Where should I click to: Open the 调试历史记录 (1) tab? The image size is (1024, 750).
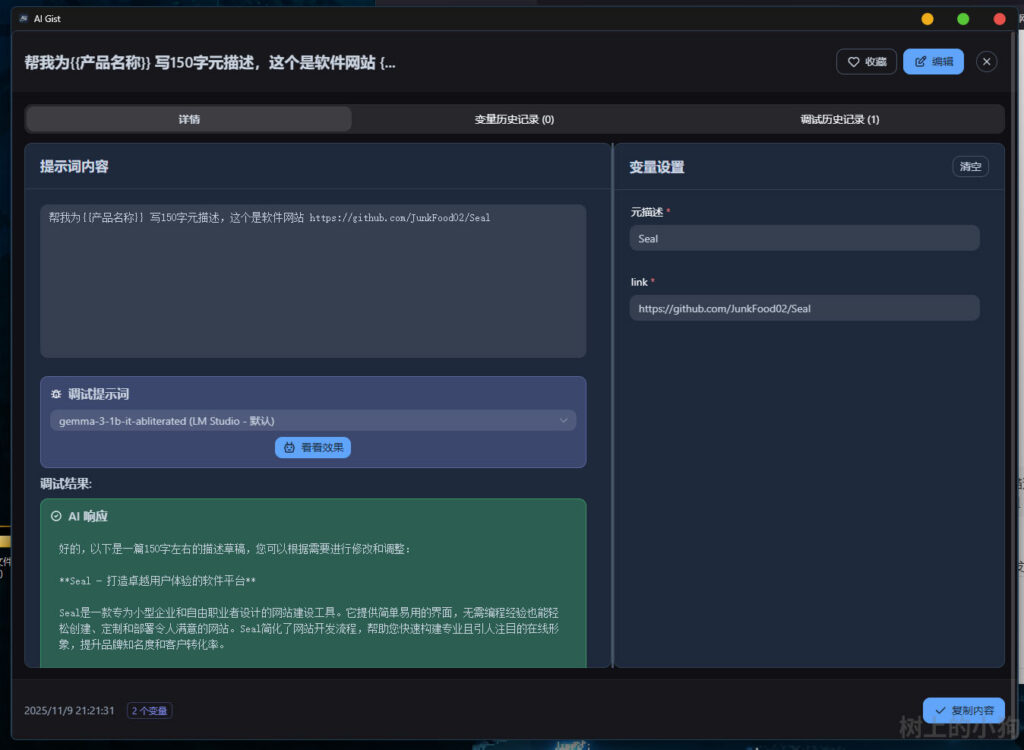pyautogui.click(x=839, y=119)
